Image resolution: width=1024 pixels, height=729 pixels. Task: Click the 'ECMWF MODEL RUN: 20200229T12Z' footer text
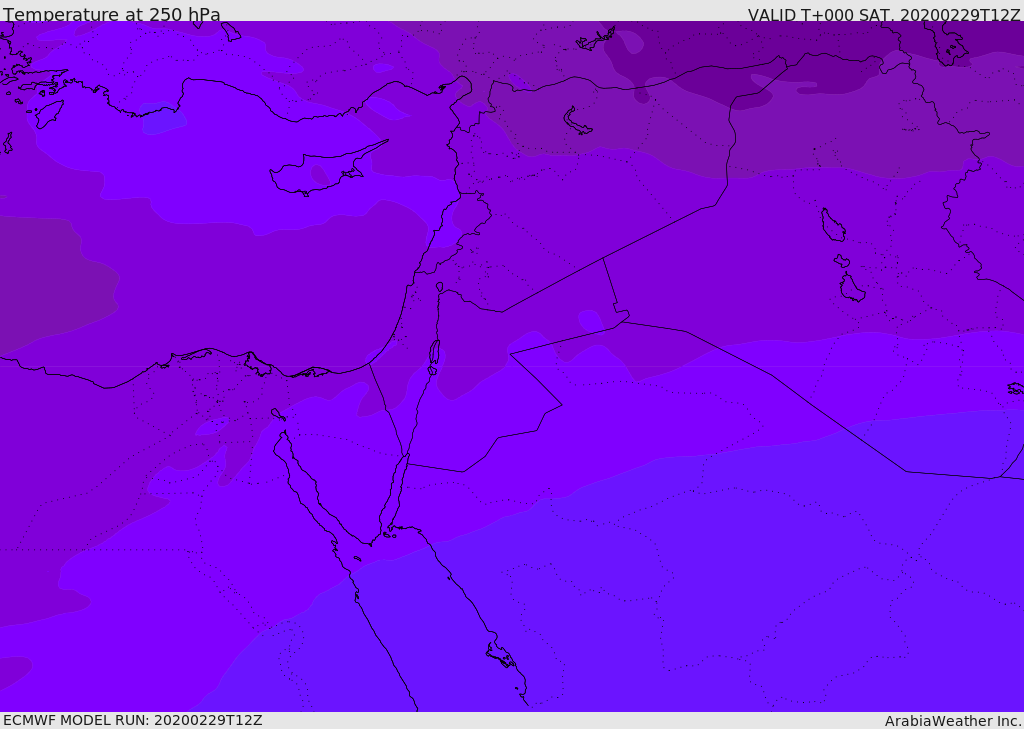[133, 720]
